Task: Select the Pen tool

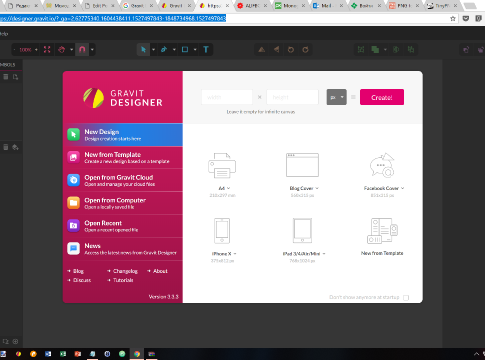Action: click(164, 50)
